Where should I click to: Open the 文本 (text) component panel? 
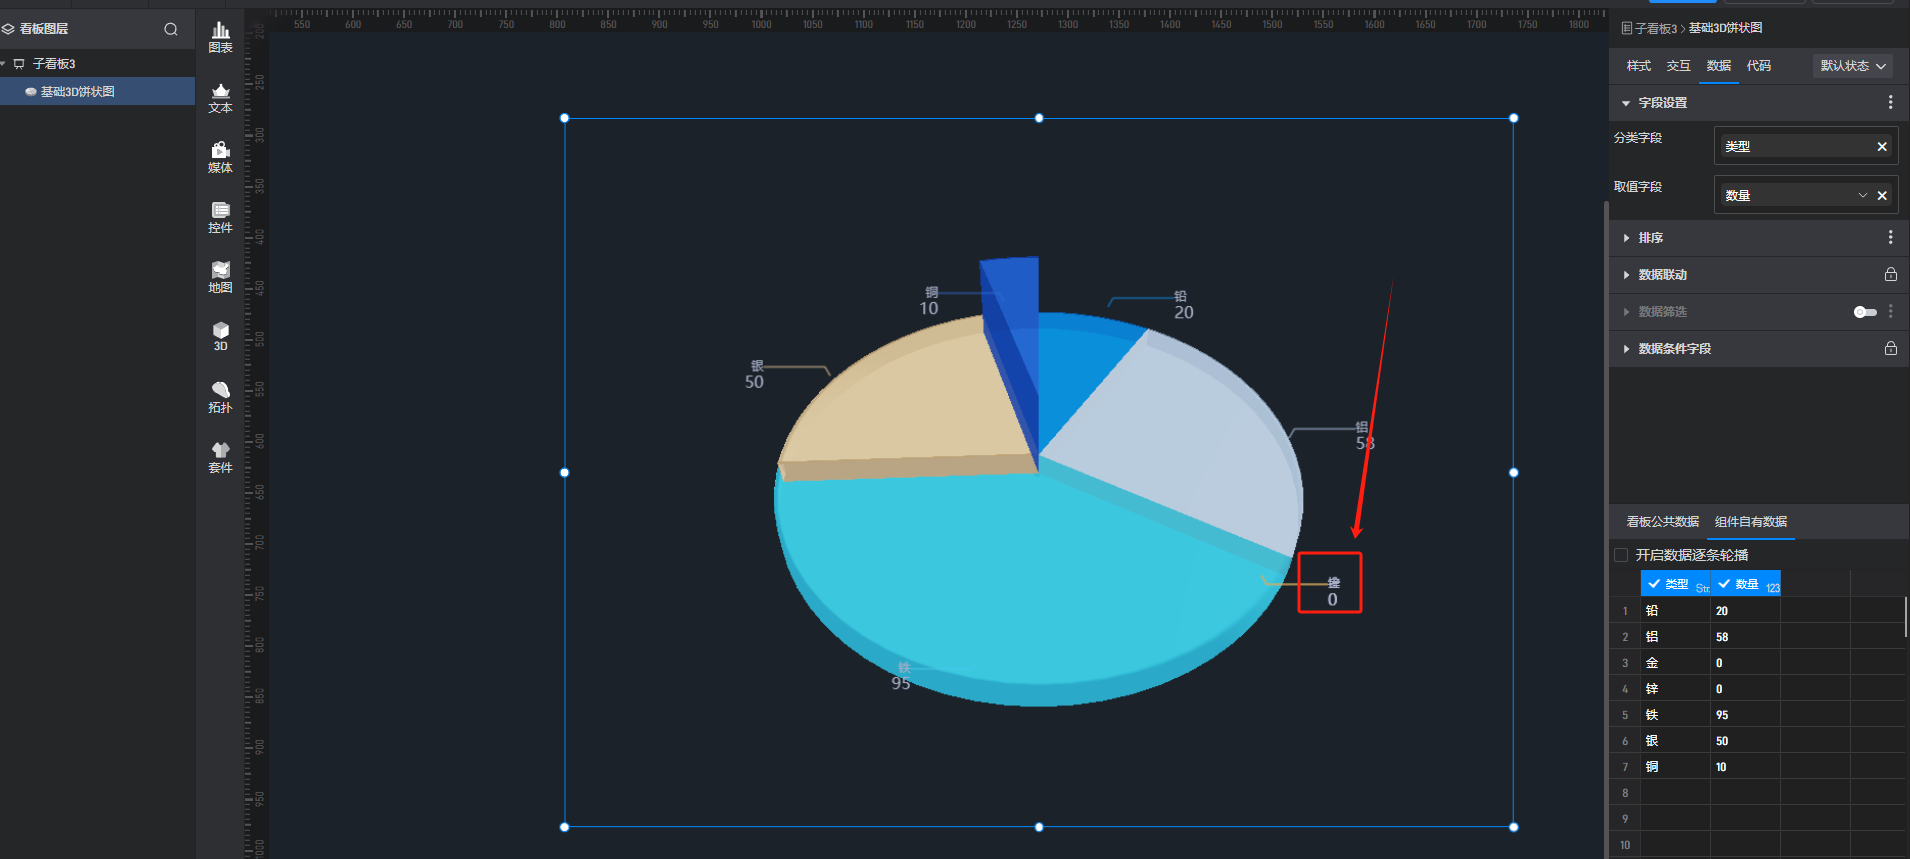(220, 98)
